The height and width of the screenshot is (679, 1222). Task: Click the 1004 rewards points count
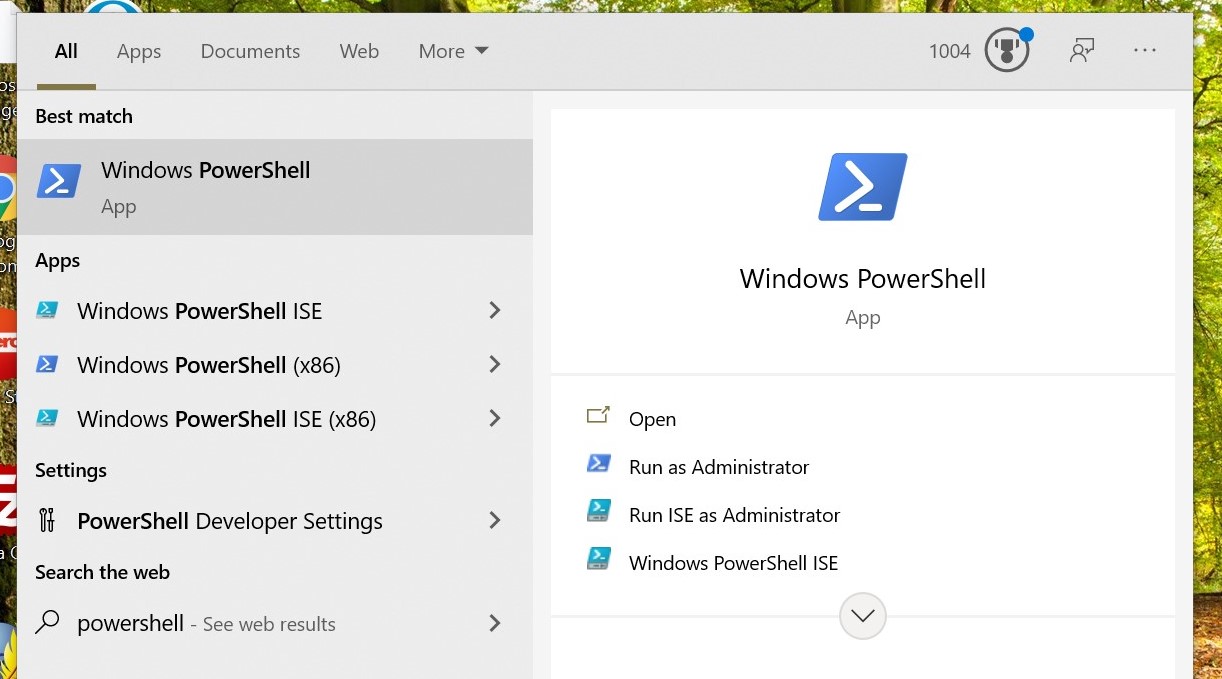pos(949,51)
